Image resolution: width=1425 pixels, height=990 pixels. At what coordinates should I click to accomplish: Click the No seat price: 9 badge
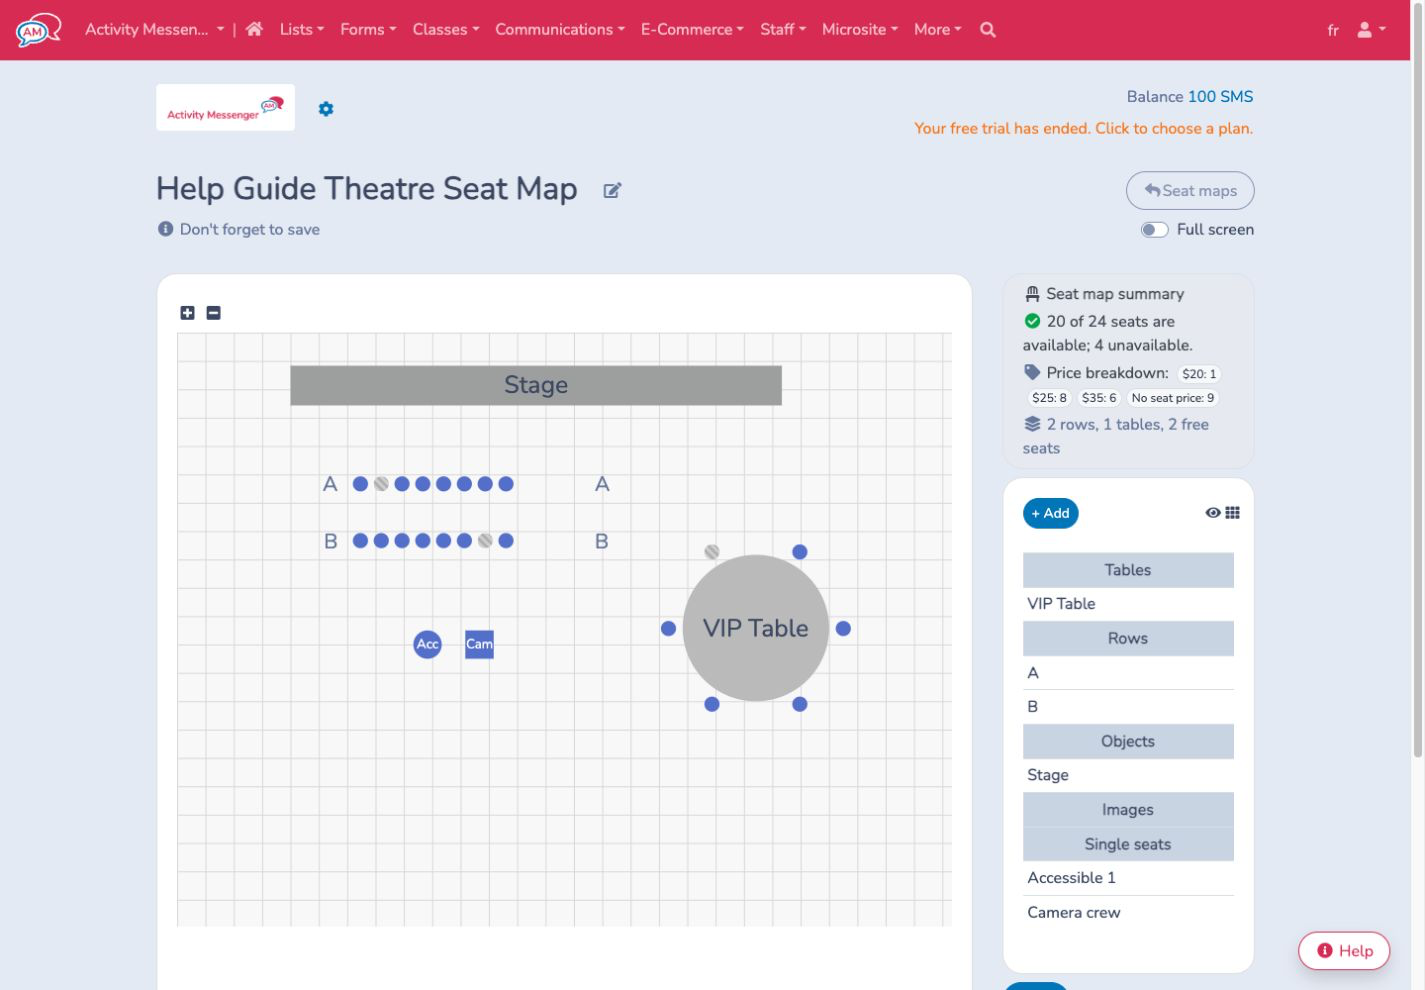click(1173, 398)
